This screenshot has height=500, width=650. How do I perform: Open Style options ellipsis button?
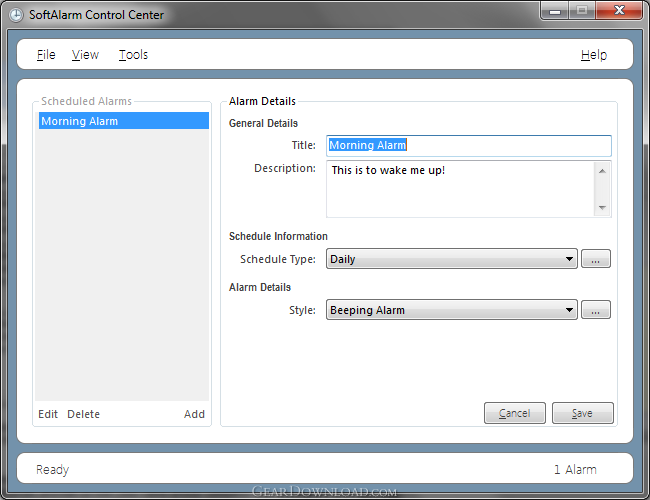tap(596, 310)
